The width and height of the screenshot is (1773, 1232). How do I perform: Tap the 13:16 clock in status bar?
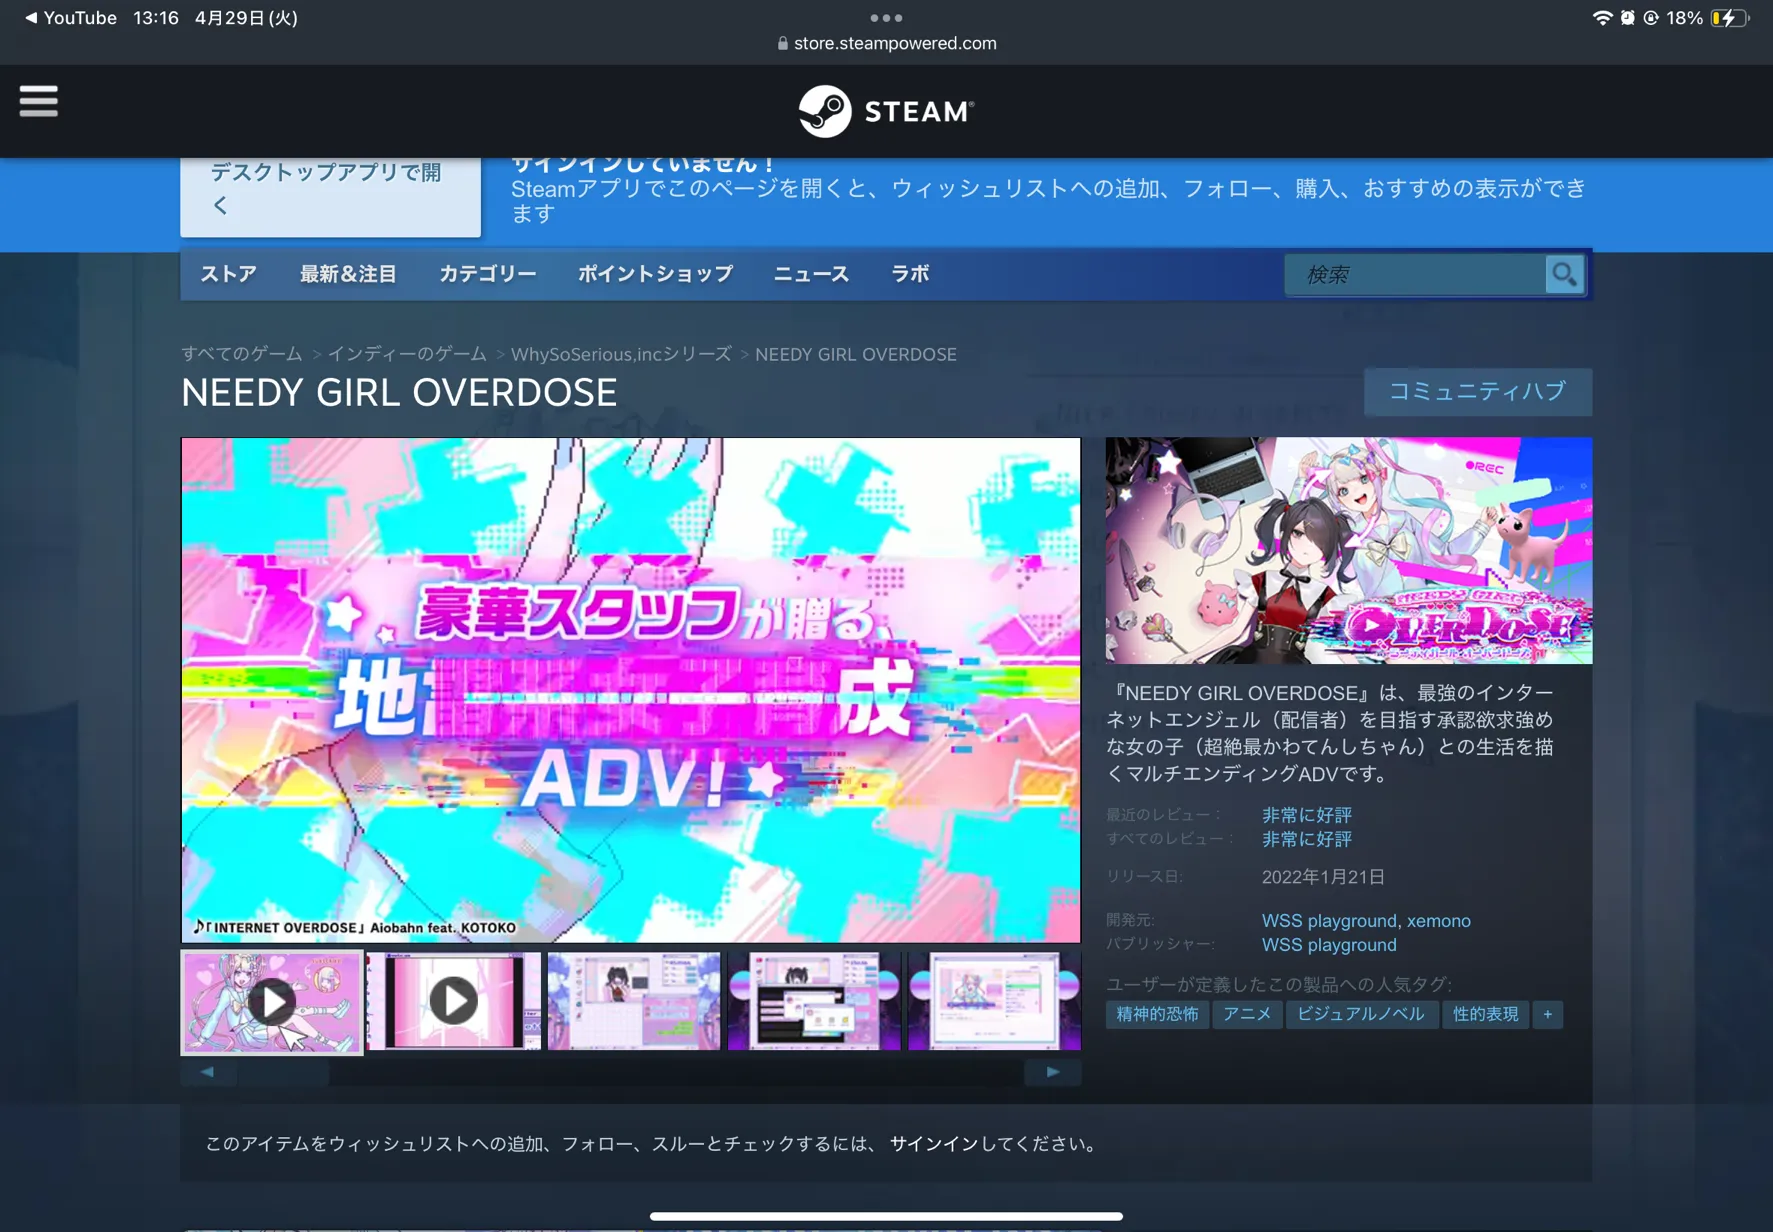[156, 18]
